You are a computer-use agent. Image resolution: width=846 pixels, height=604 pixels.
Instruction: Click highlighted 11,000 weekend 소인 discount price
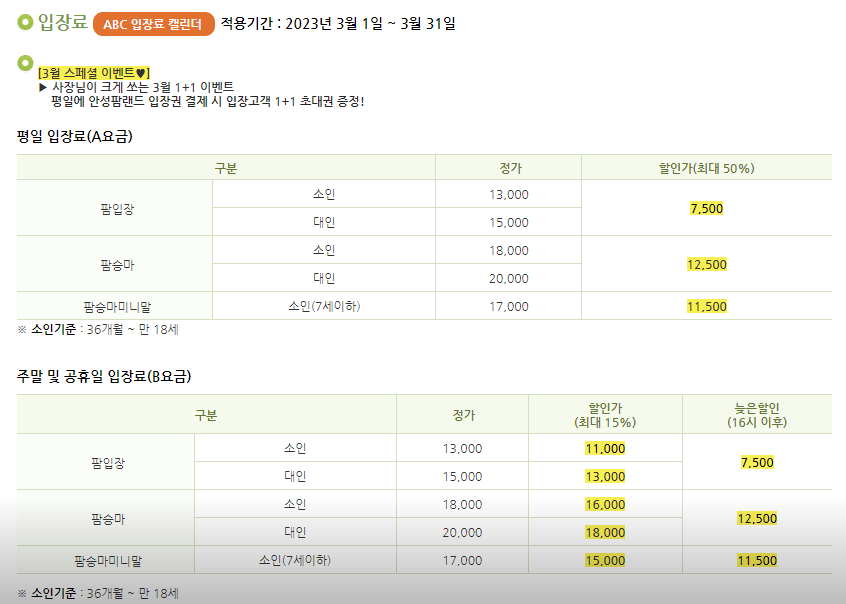[605, 449]
